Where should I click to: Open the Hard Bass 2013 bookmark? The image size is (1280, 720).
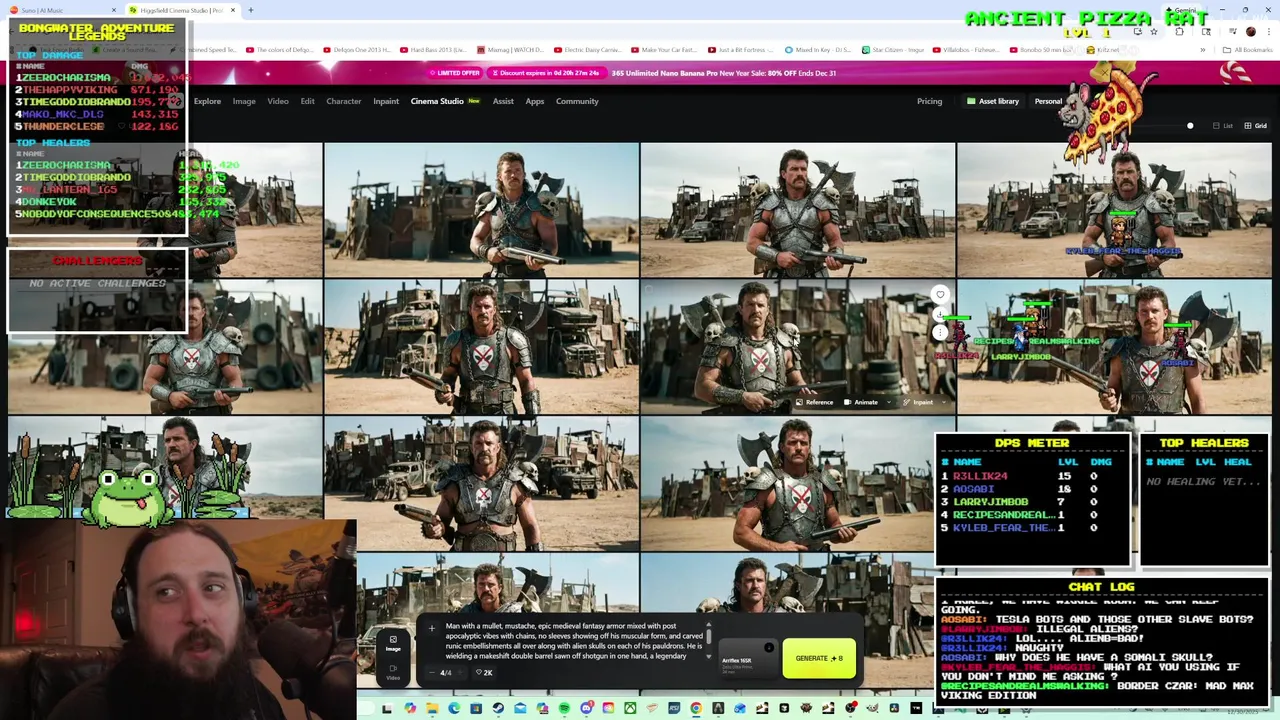pyautogui.click(x=432, y=50)
